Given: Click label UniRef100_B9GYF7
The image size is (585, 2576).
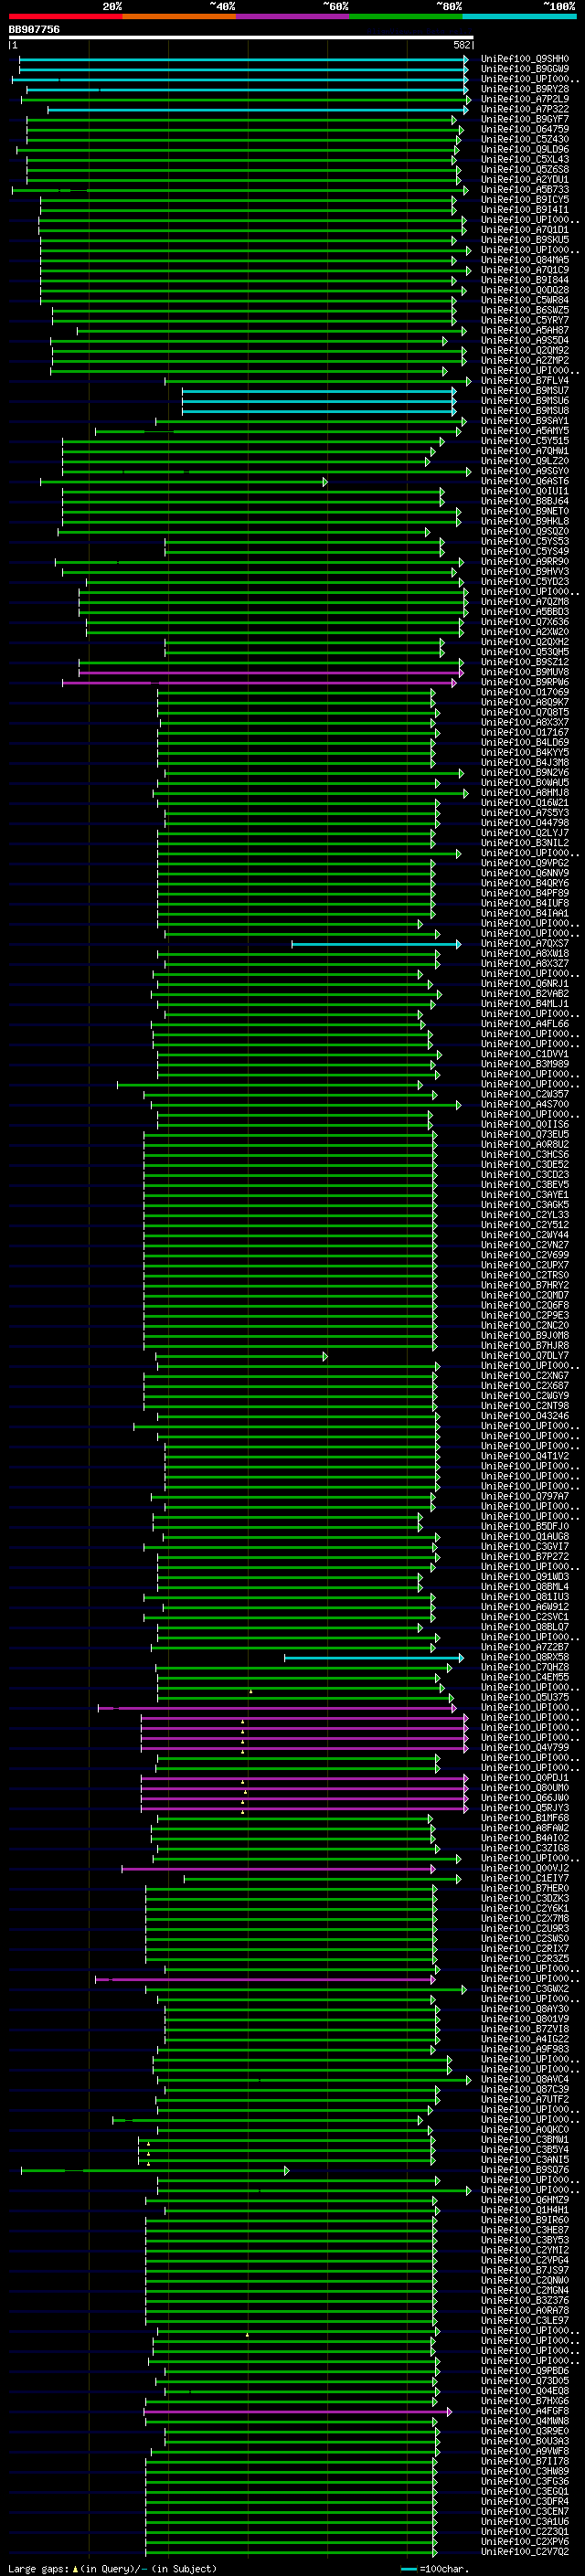Looking at the screenshot, I should coord(524,119).
